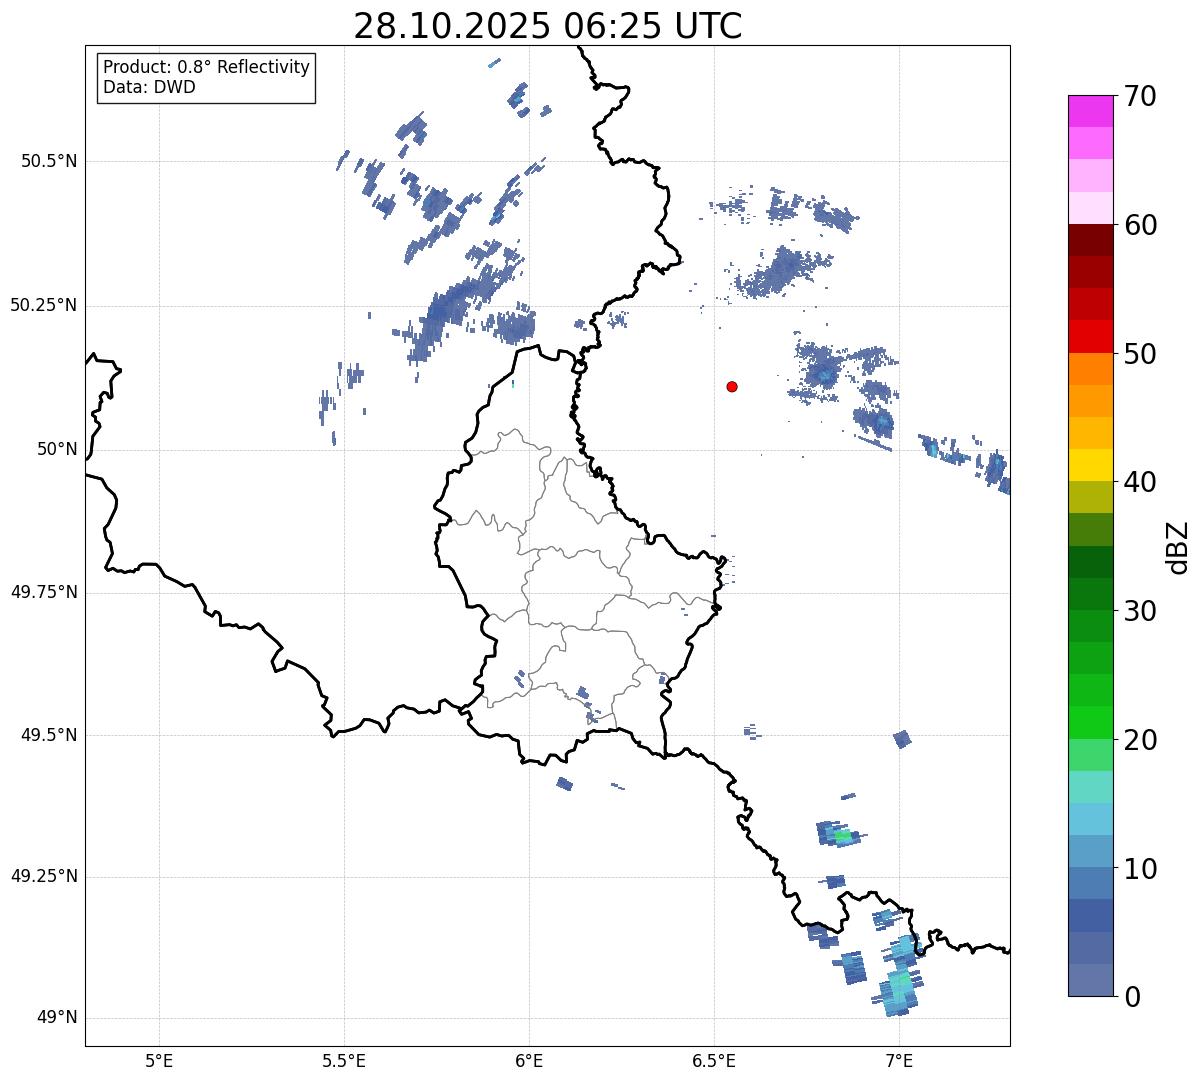Click the "dBZ" colorbar label
This screenshot has height=1081, width=1202.
pos(1177,546)
